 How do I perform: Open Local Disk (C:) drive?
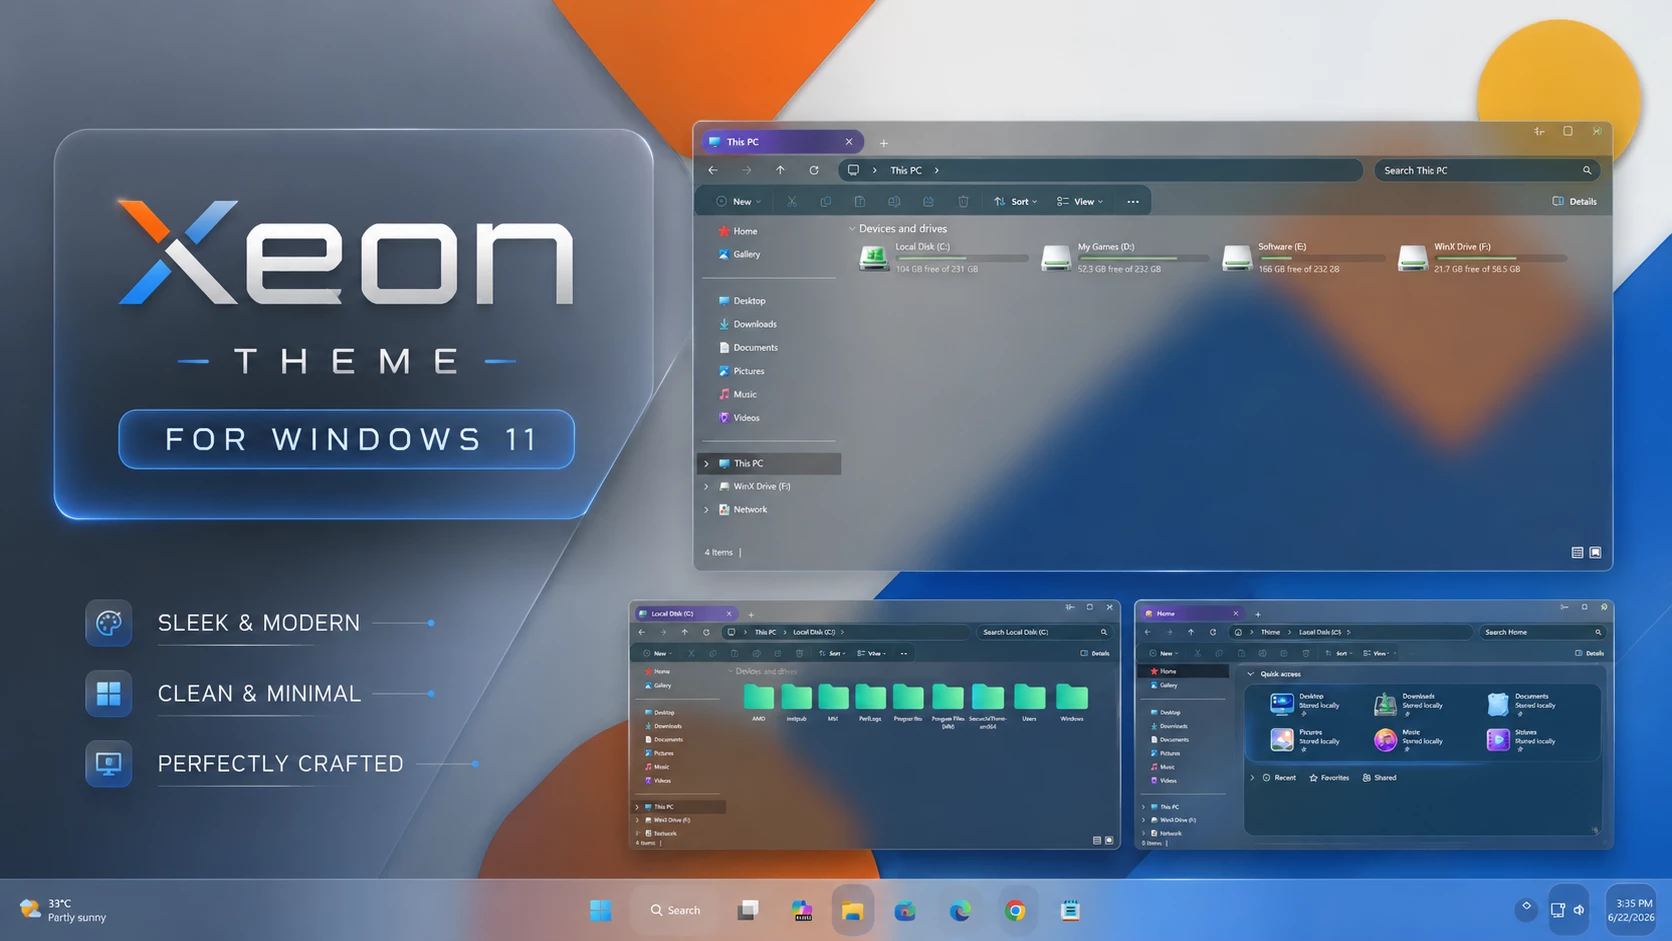click(x=943, y=257)
